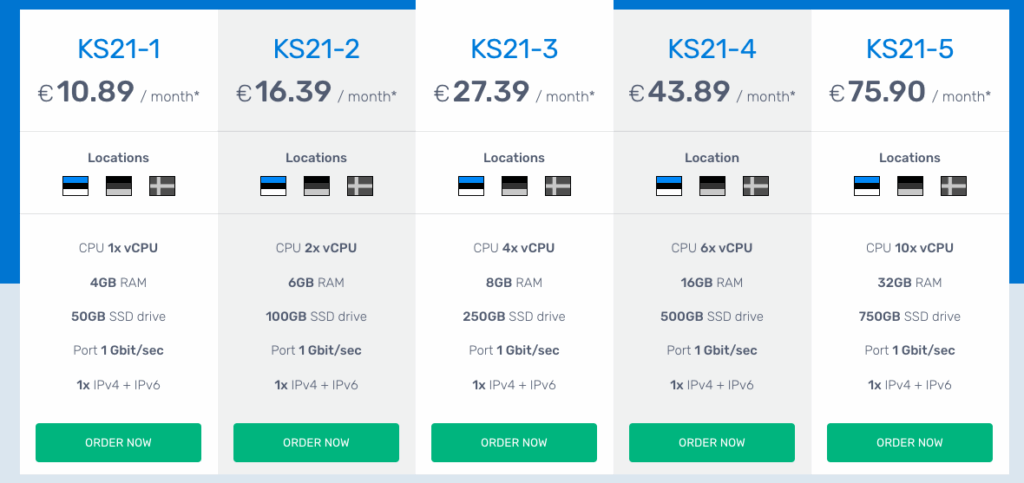Pick the grey striped flag for KS21-4

tap(712, 186)
